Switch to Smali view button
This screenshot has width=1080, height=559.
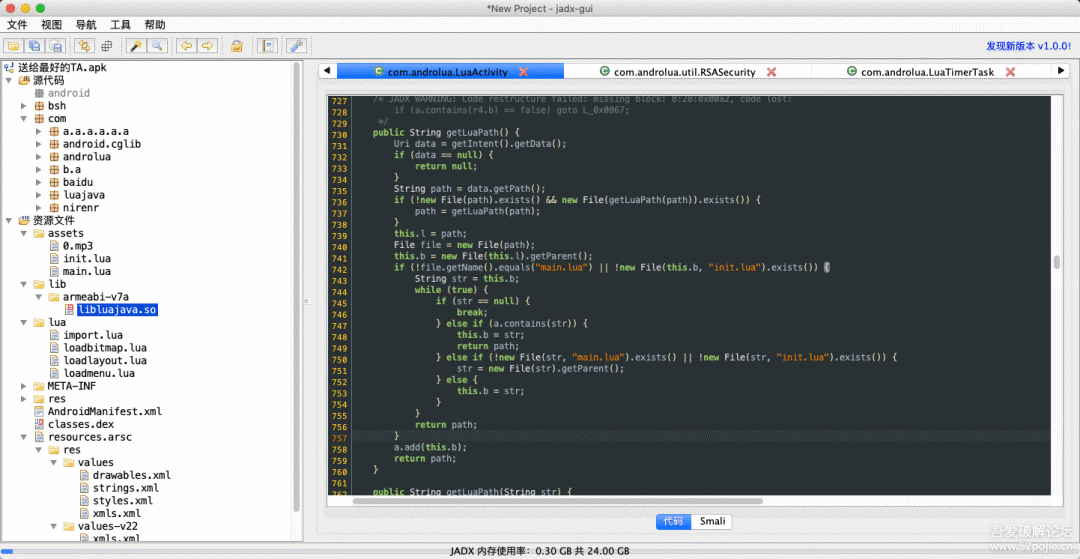pos(712,521)
